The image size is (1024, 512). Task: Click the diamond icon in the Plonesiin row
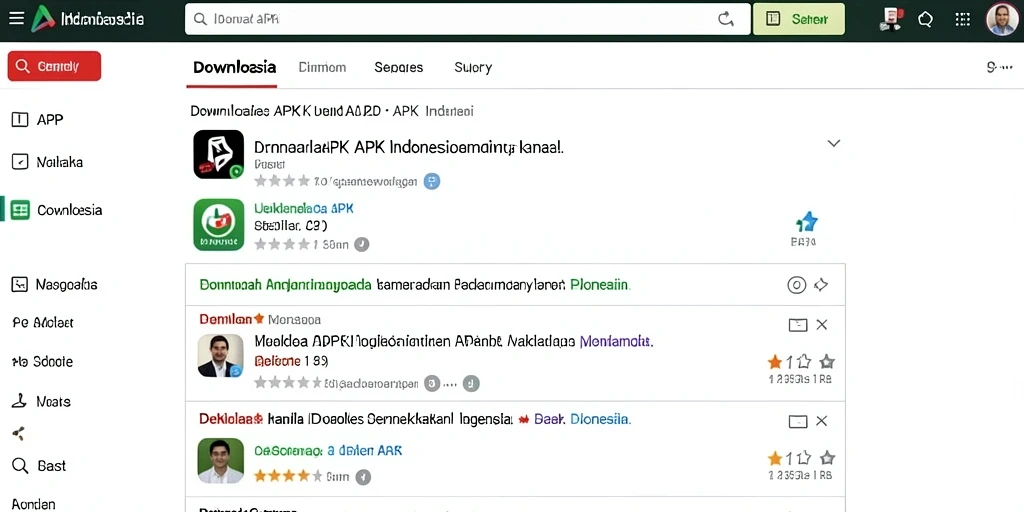tap(821, 285)
